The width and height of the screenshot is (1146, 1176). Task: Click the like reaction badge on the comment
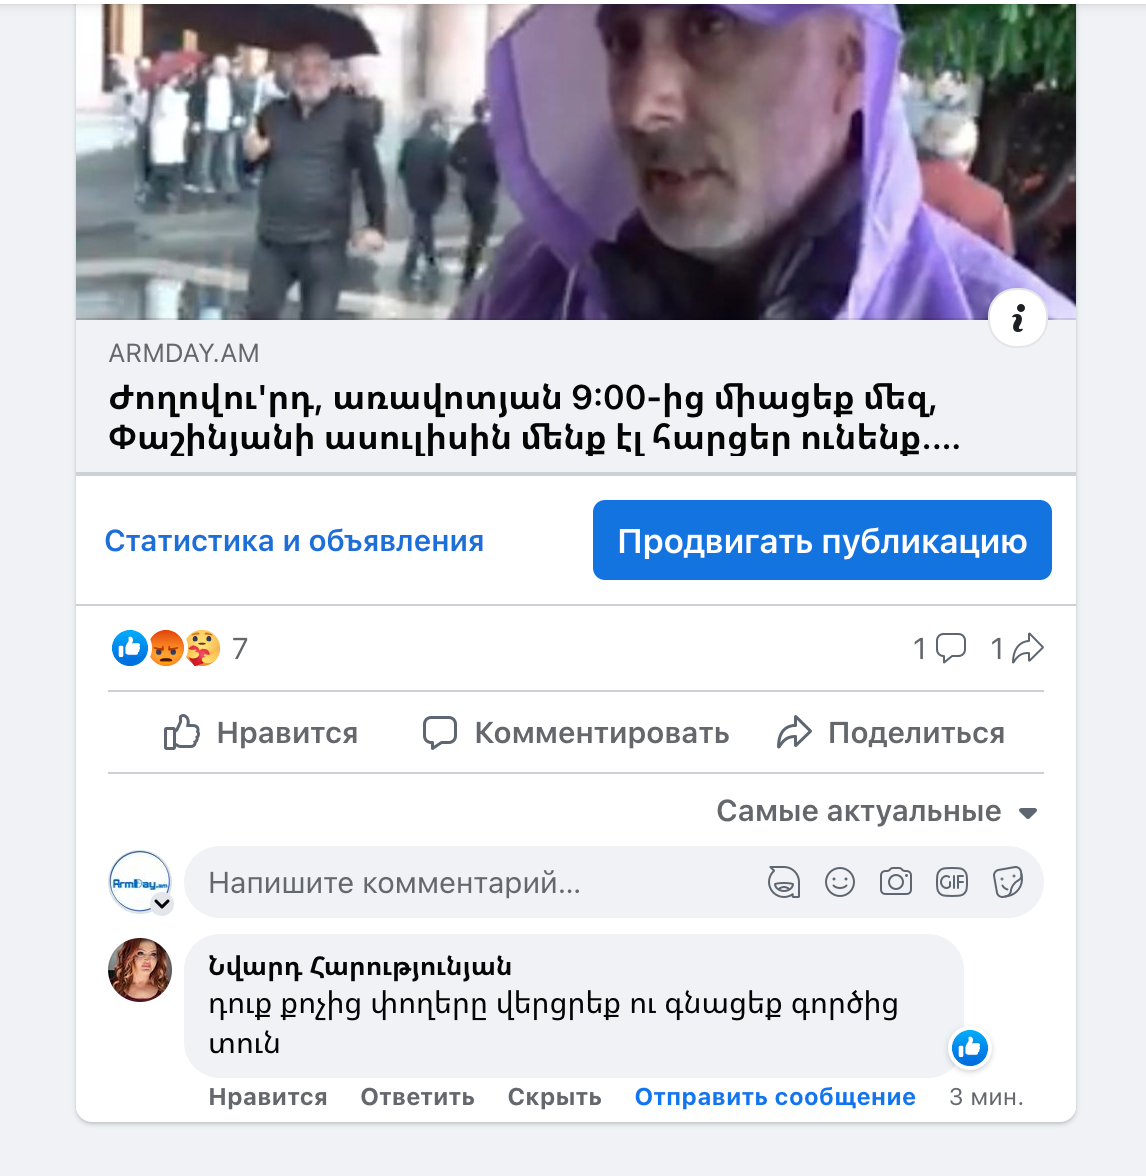pyautogui.click(x=970, y=1048)
